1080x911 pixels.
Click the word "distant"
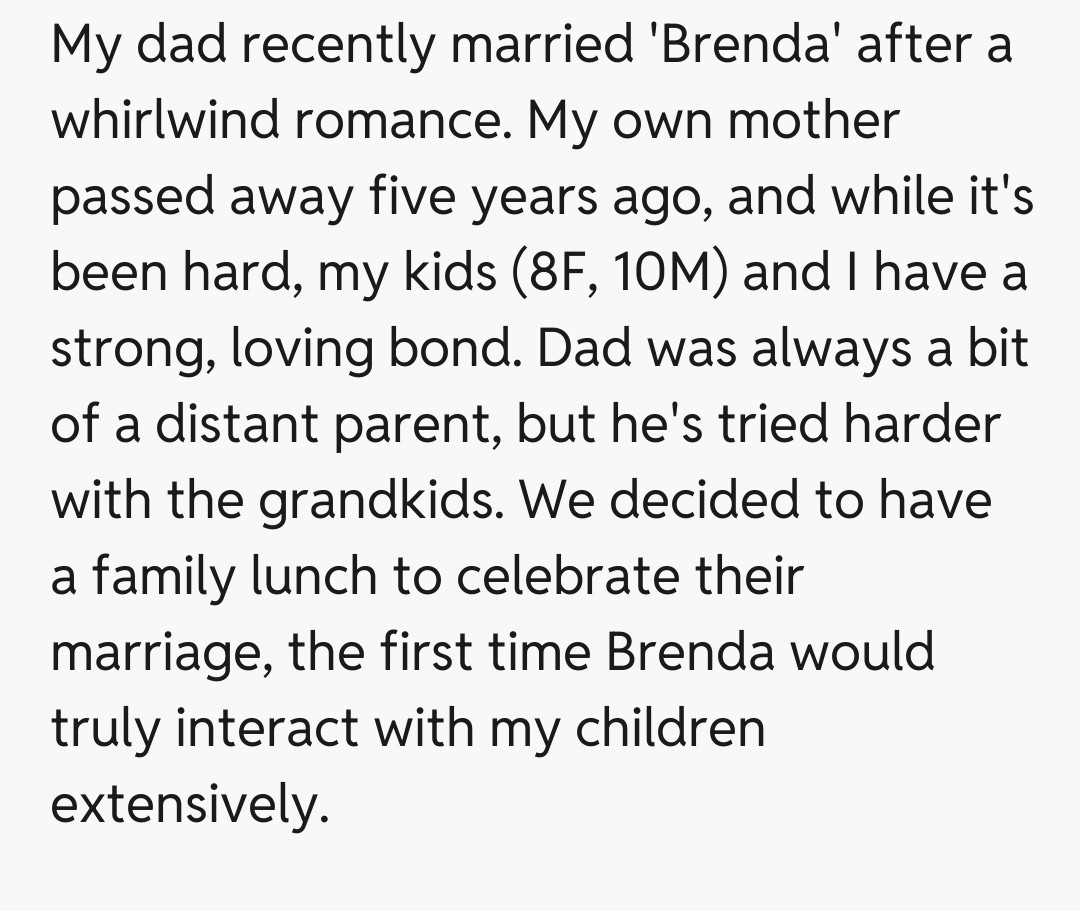click(x=230, y=425)
